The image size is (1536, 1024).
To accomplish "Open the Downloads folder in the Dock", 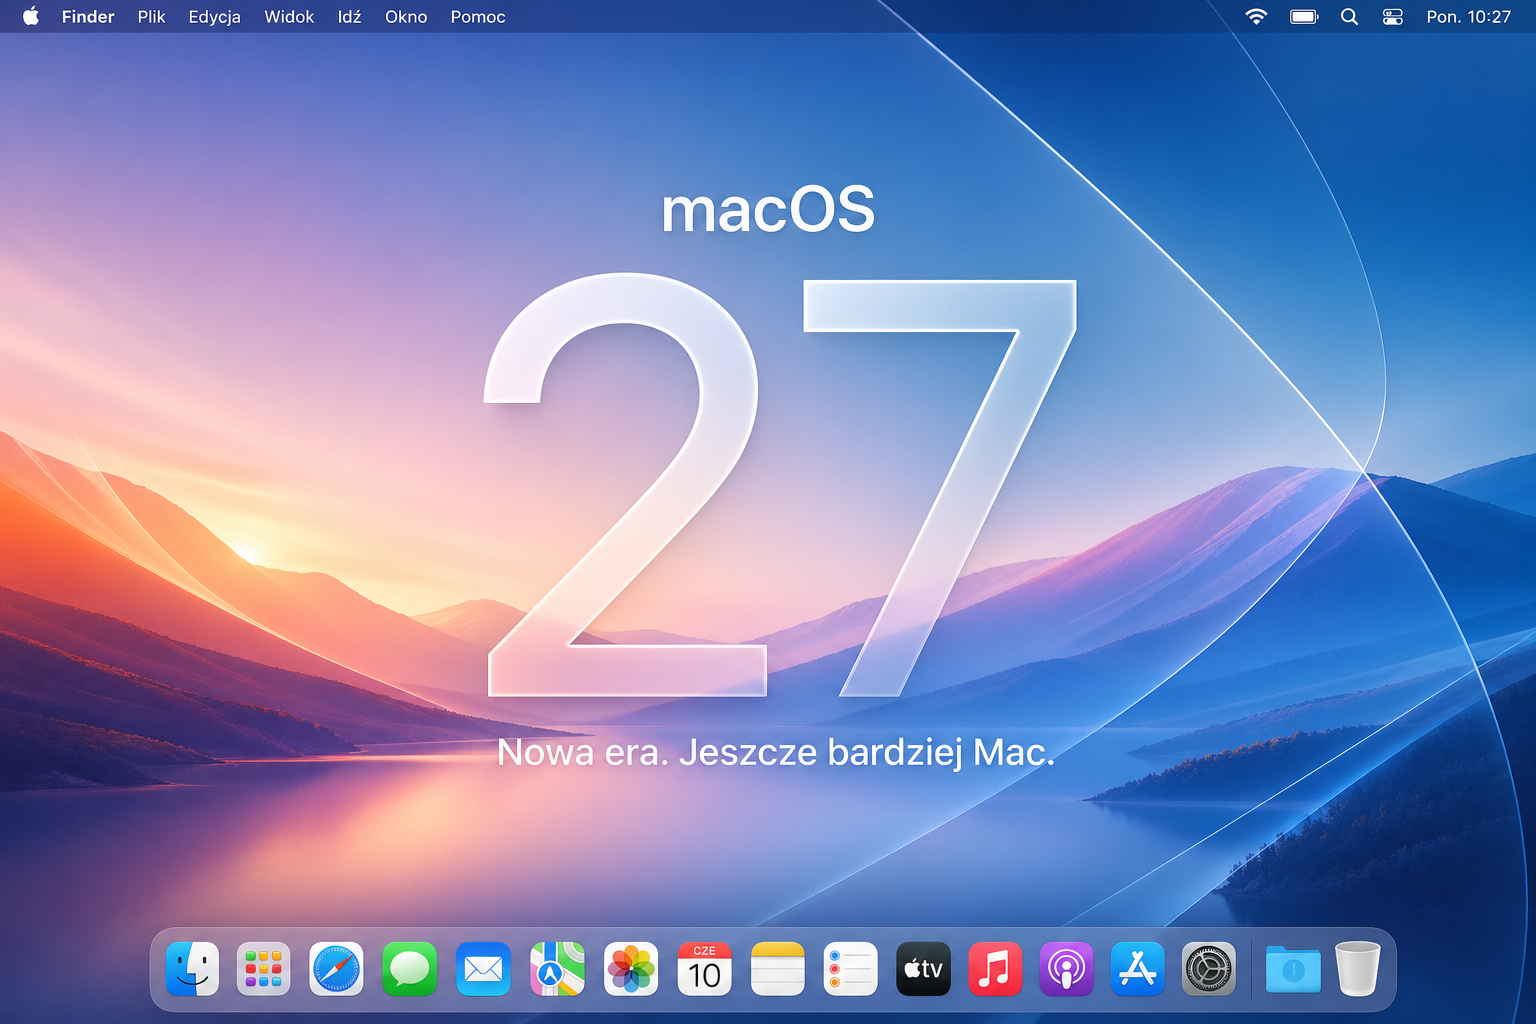I will click(x=1293, y=969).
